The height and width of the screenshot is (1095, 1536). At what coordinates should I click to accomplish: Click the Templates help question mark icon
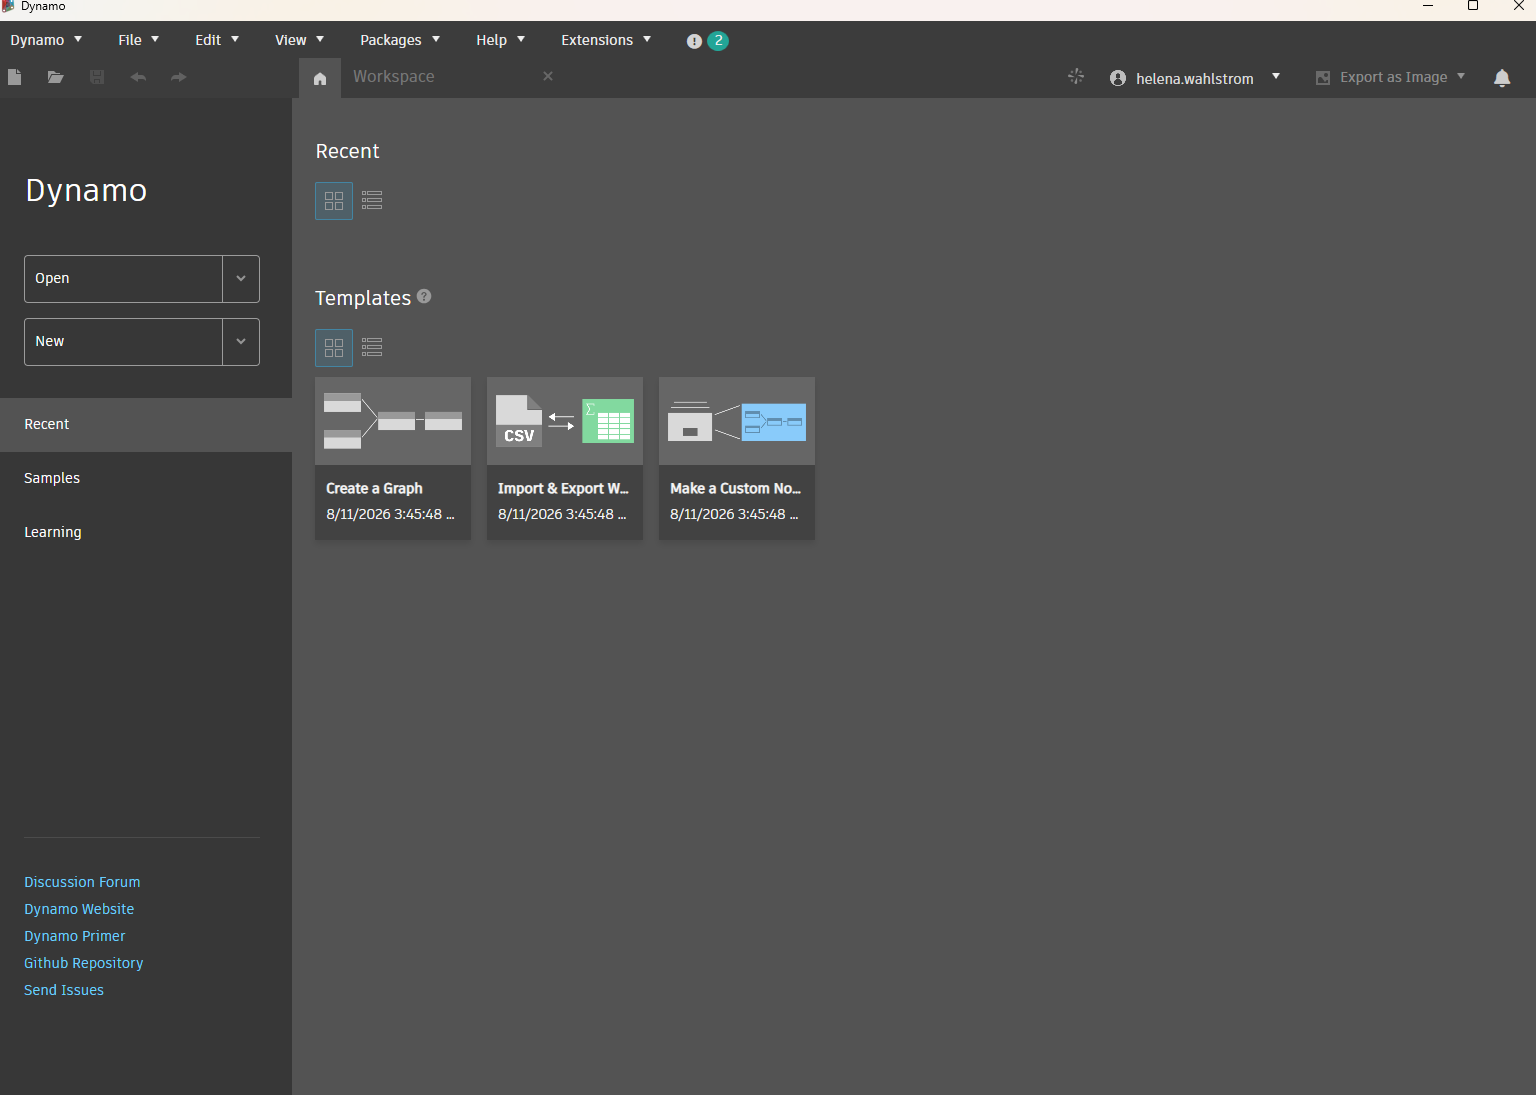(x=424, y=296)
